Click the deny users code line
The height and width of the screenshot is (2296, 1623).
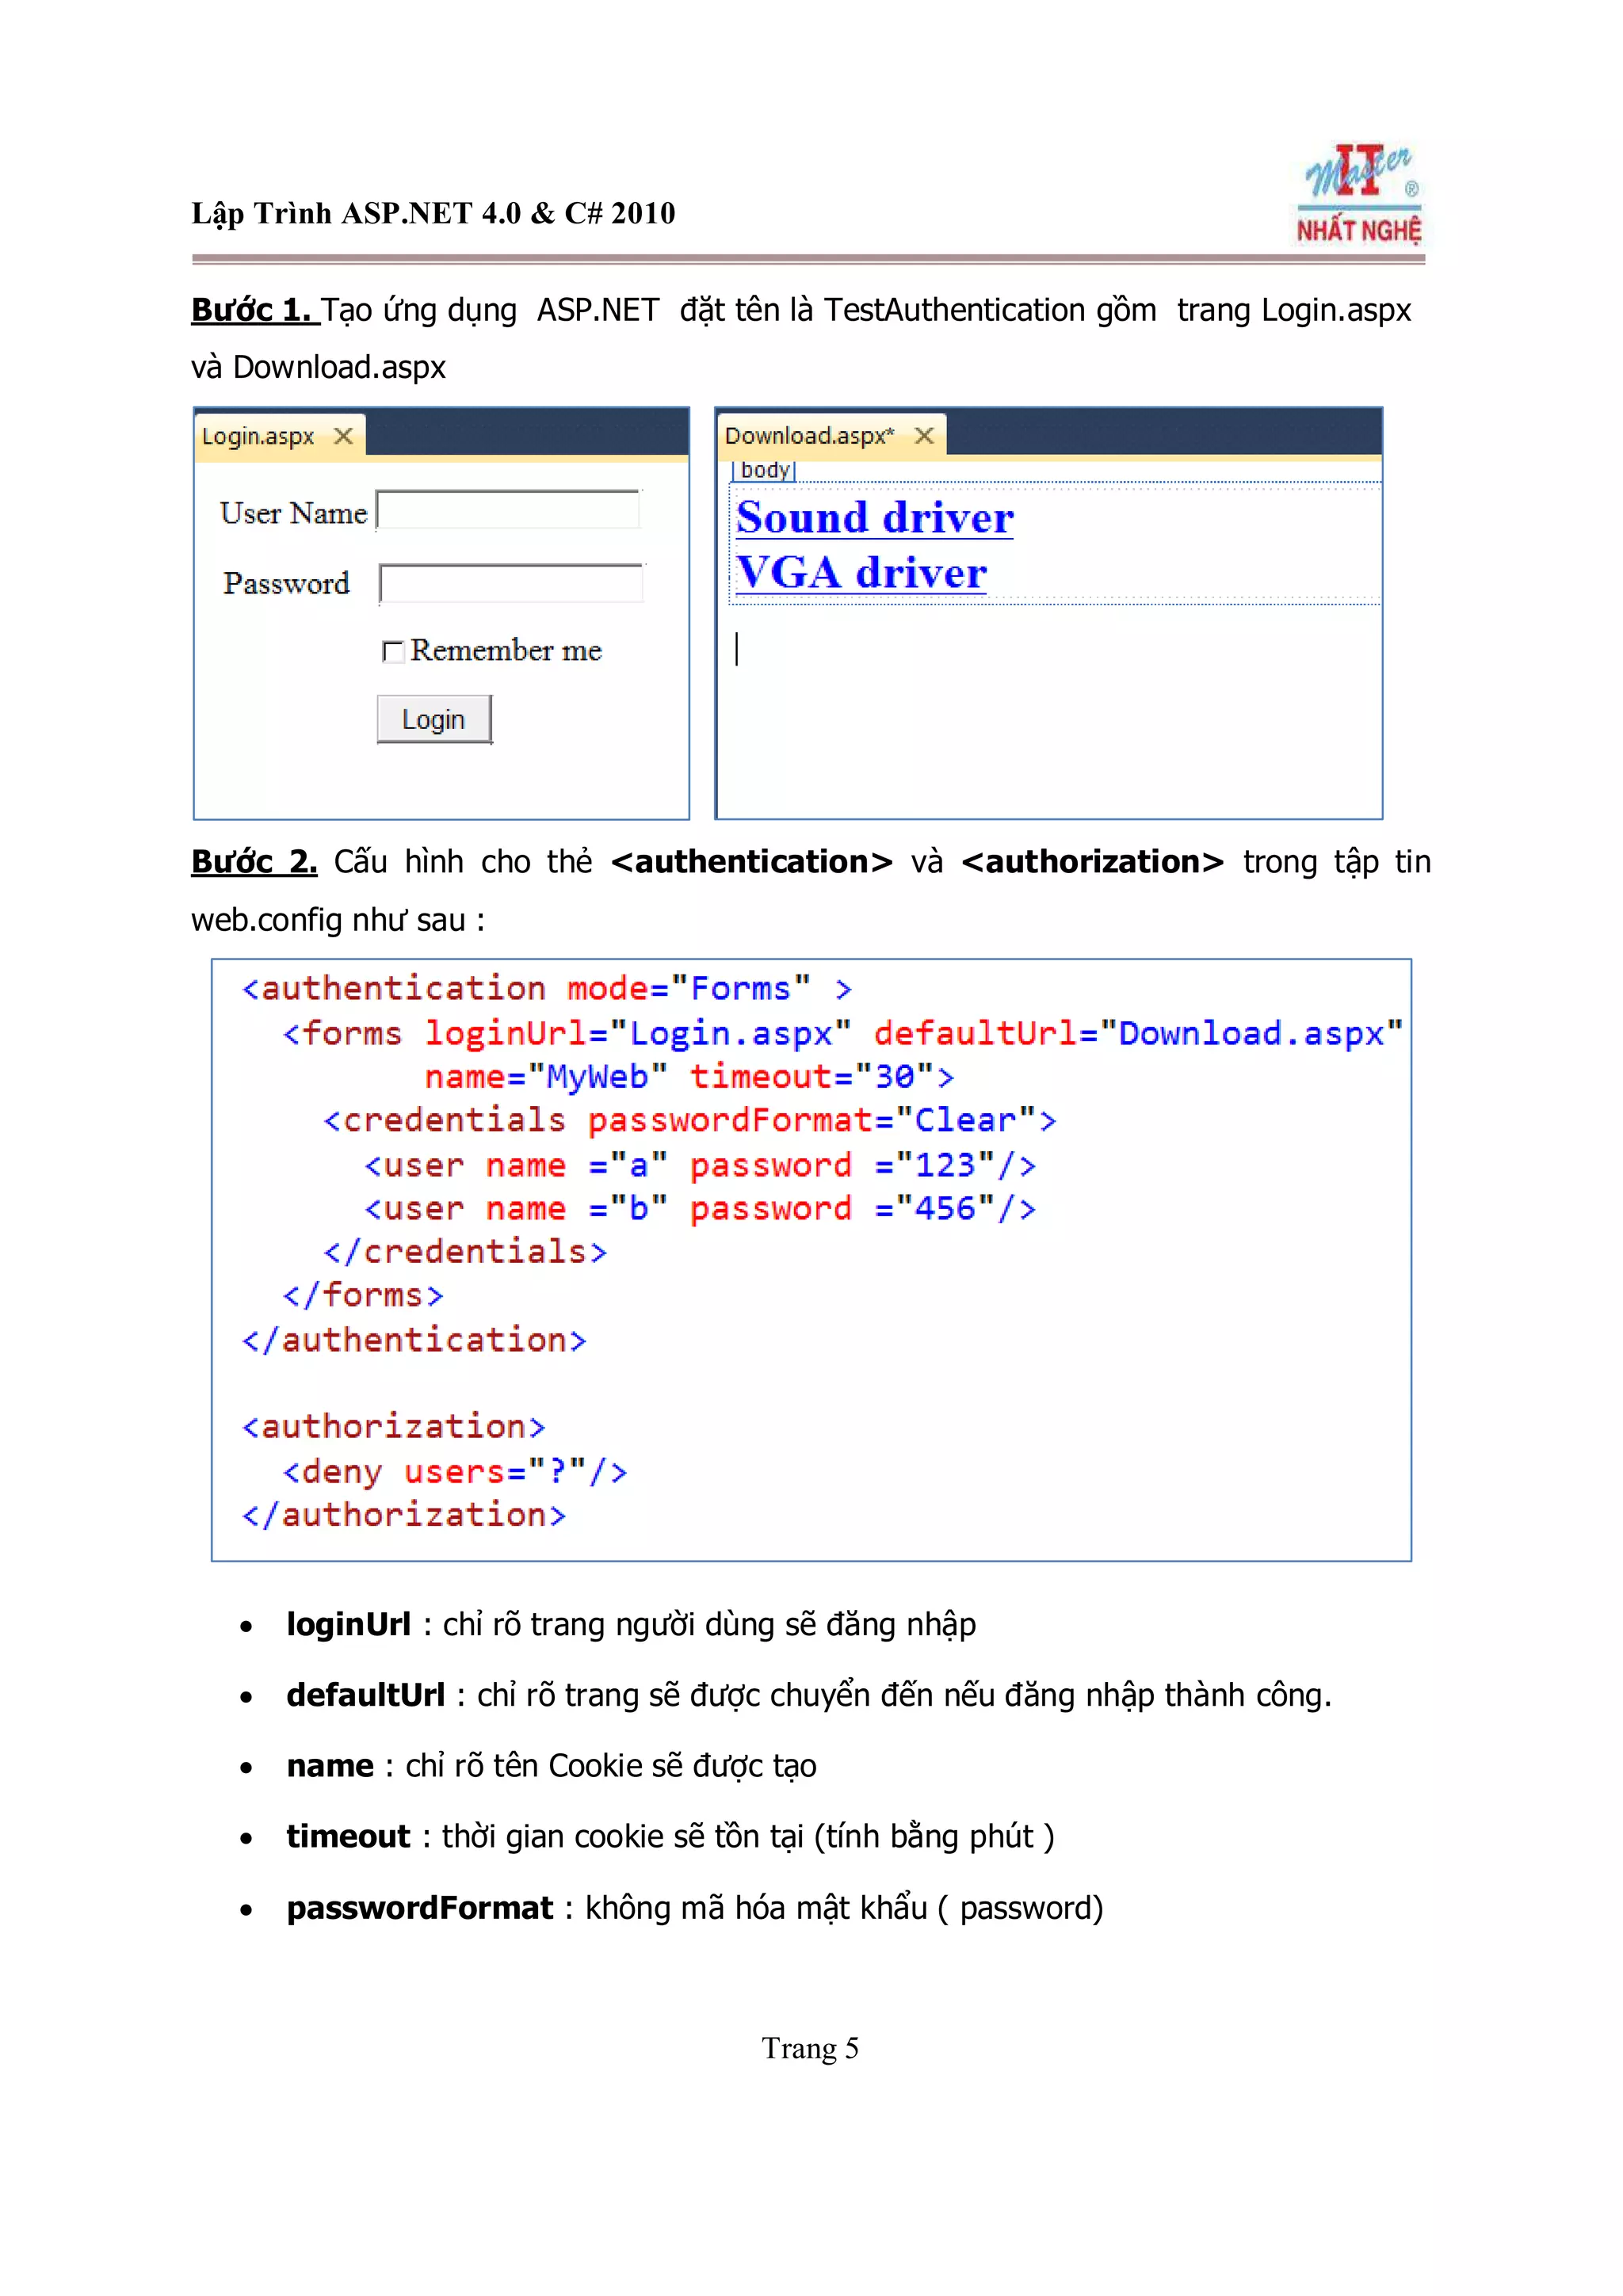455,1472
